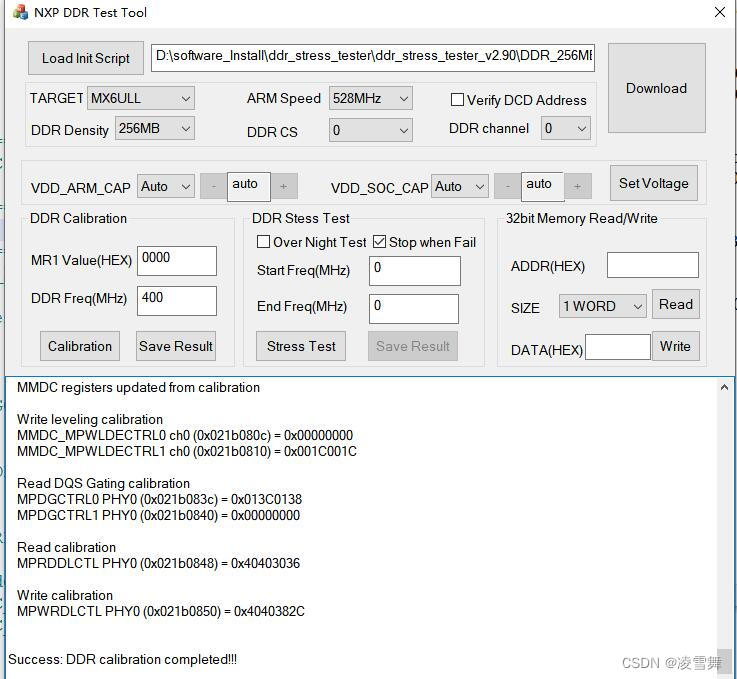737x679 pixels.
Task: Click the VDD_SOC_CAP minus stepper button
Action: (507, 187)
